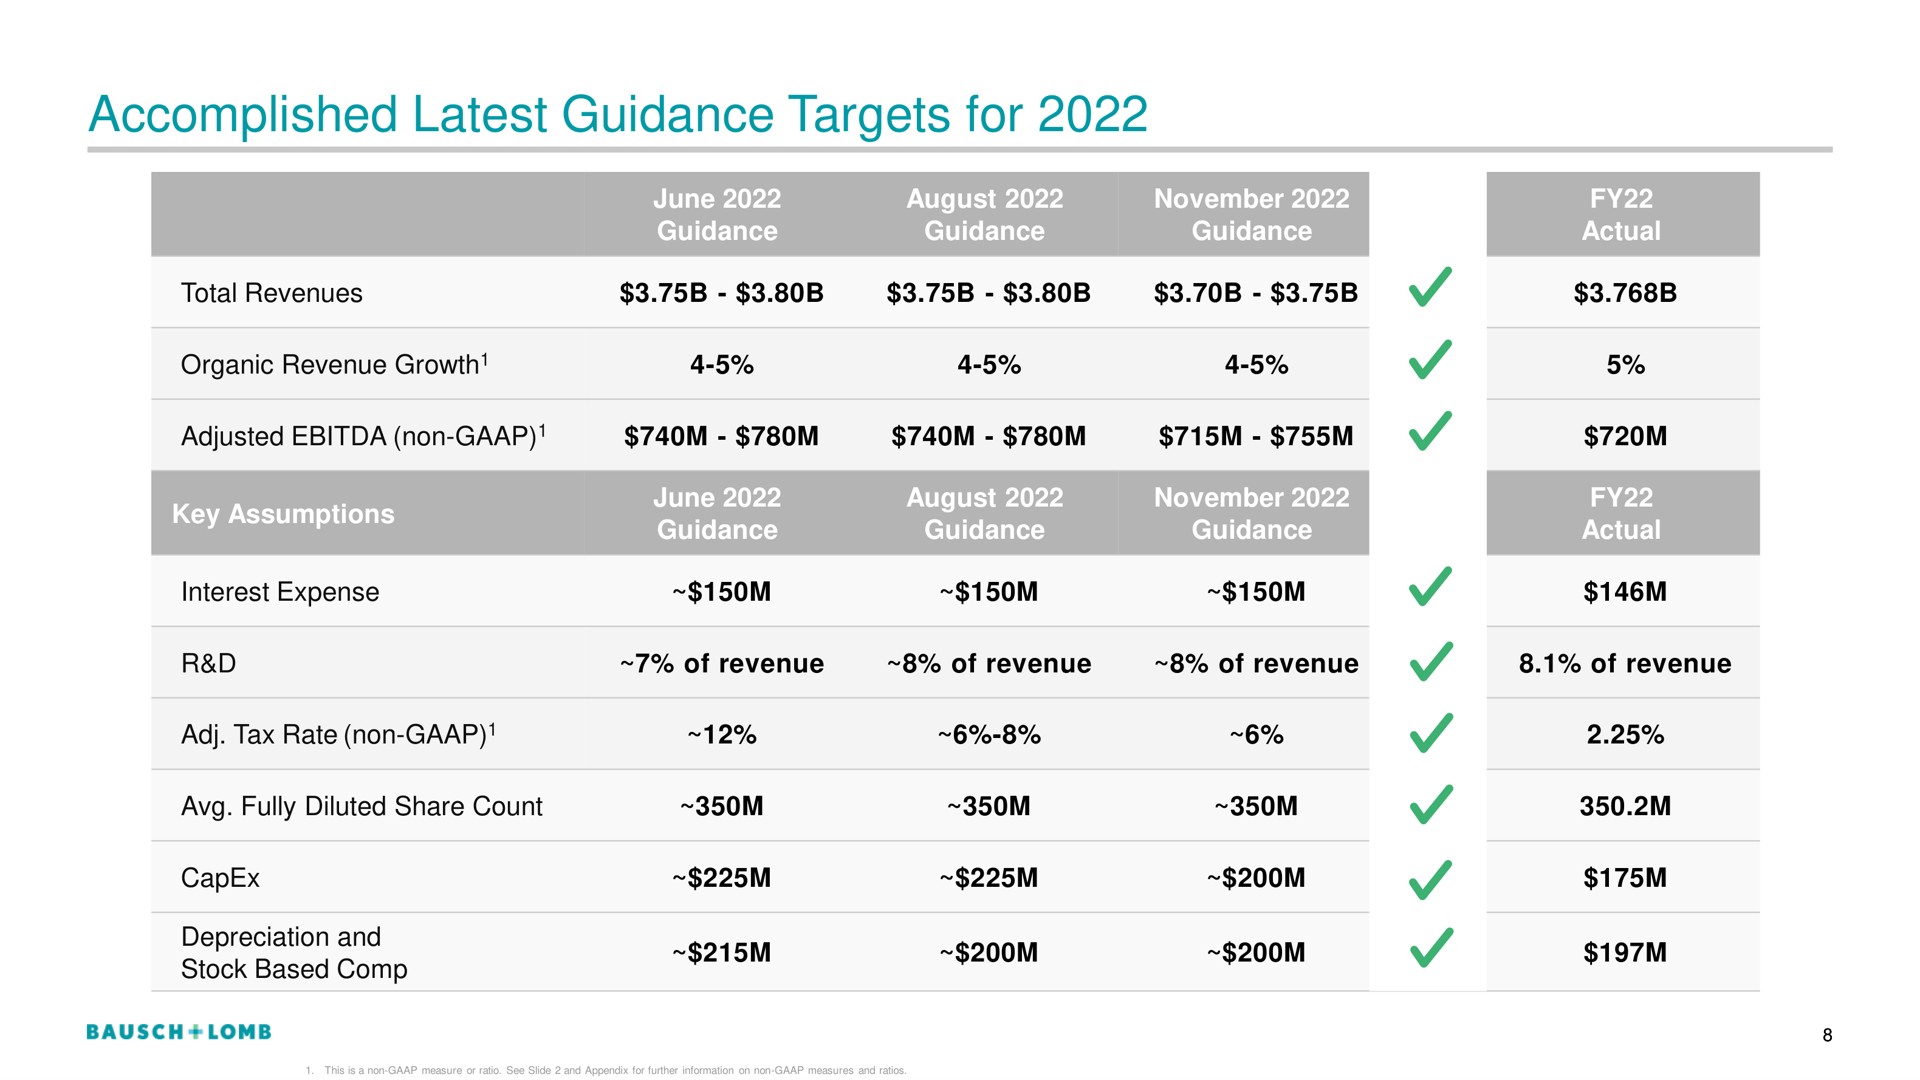Select the slide title 'Accomplished Latest Guidance Targets for 2022'

pyautogui.click(x=617, y=115)
